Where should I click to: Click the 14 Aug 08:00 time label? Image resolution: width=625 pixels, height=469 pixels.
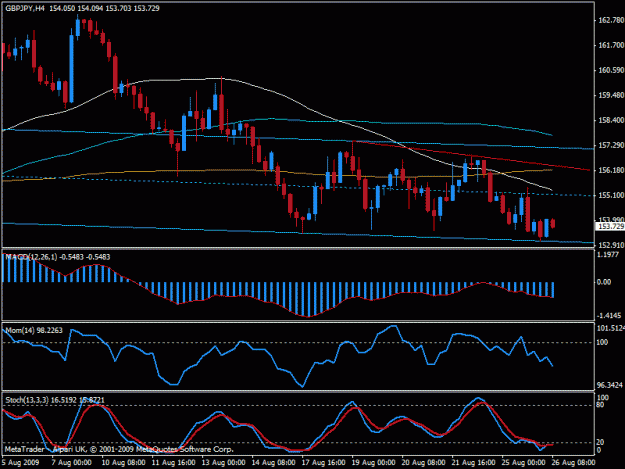click(x=273, y=463)
